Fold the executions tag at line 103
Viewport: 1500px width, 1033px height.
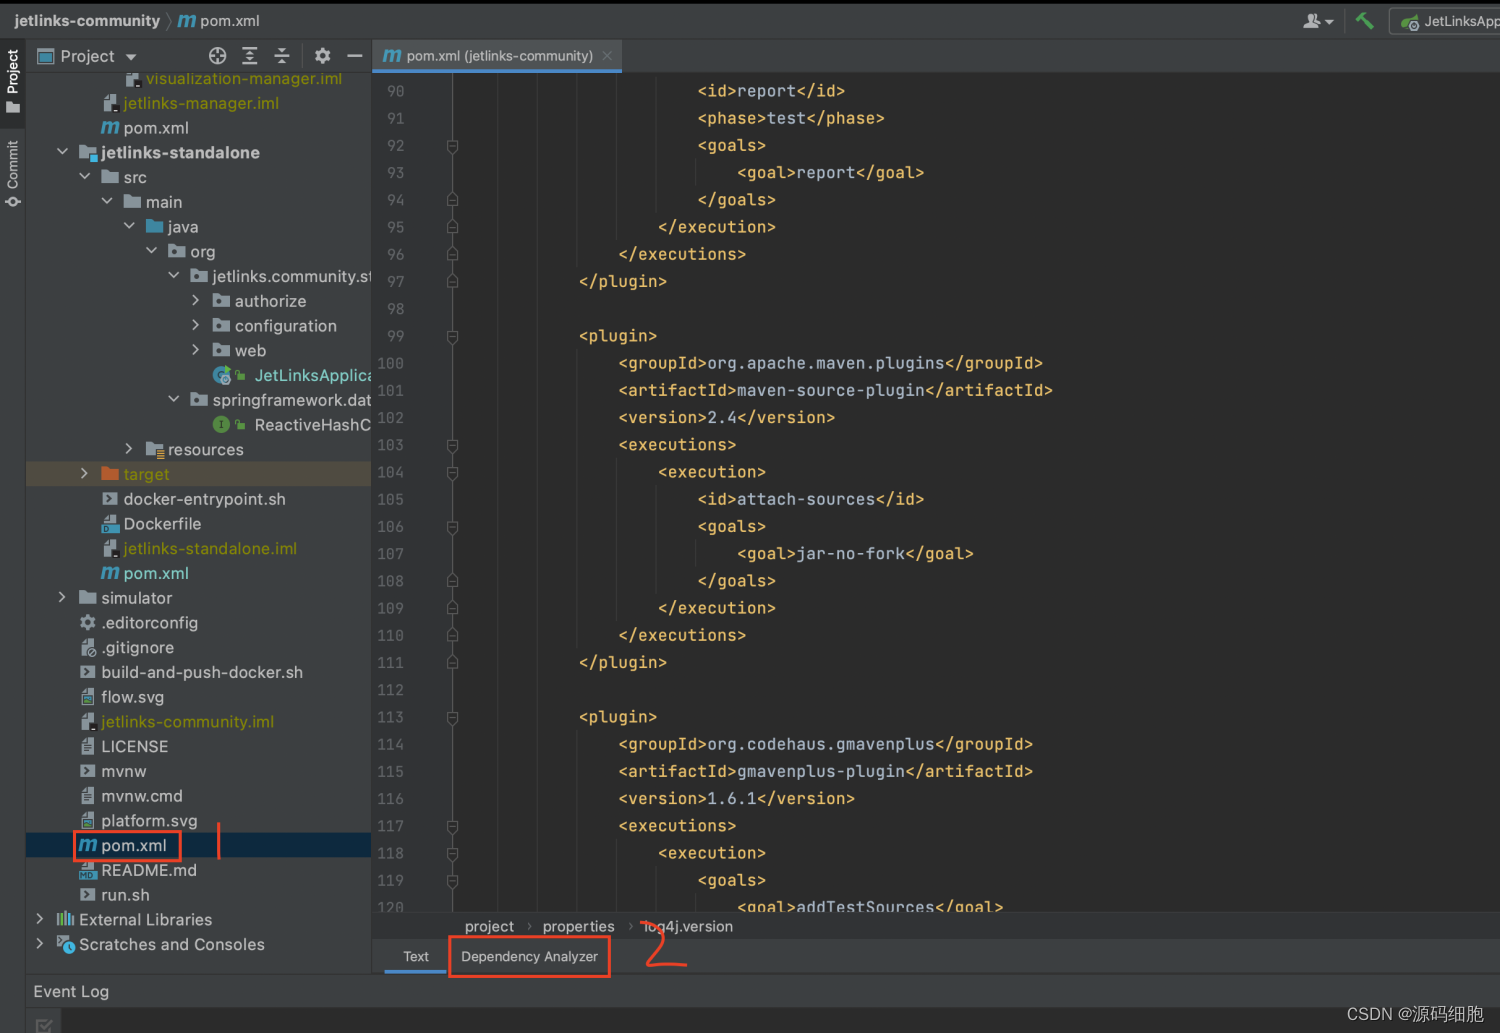coord(452,445)
